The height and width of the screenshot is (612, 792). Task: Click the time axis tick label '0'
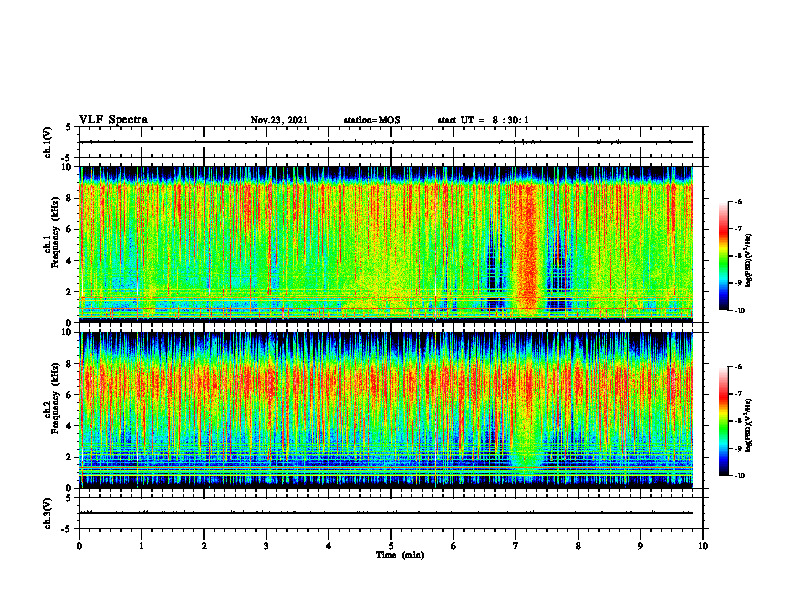pos(79,546)
